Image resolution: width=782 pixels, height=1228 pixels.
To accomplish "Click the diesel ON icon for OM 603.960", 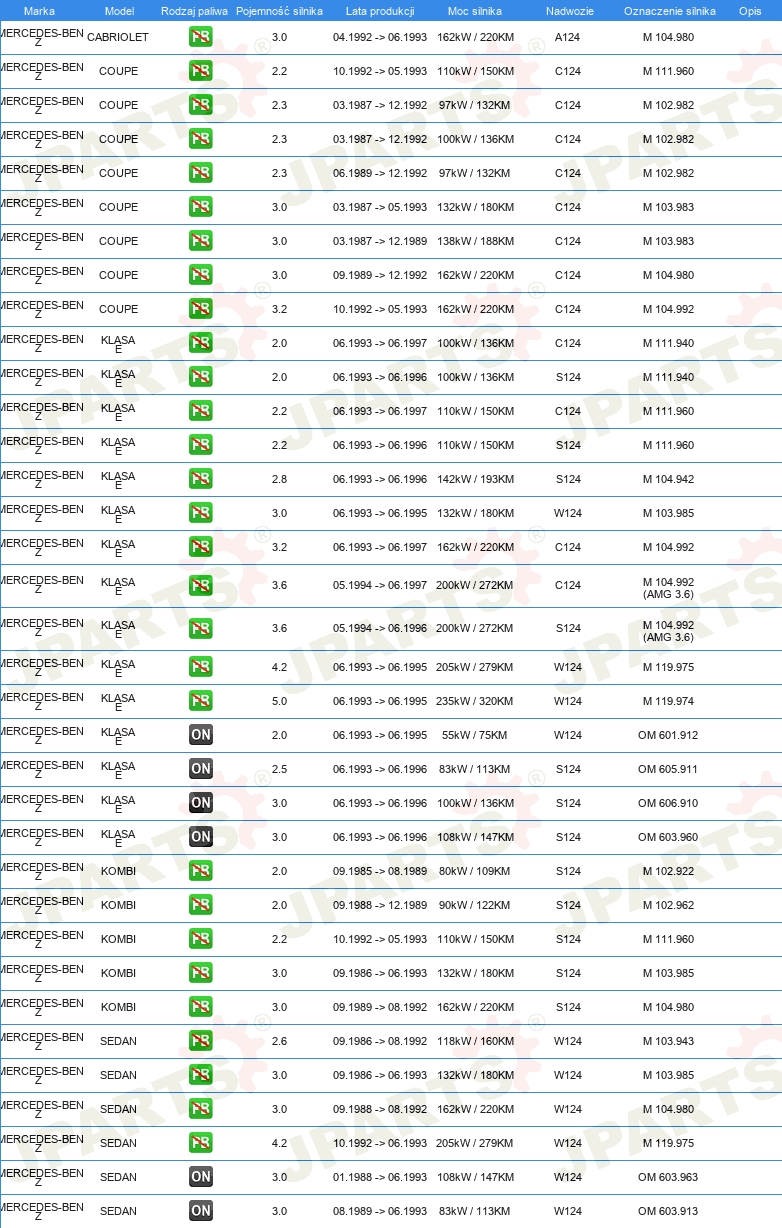I will (201, 837).
